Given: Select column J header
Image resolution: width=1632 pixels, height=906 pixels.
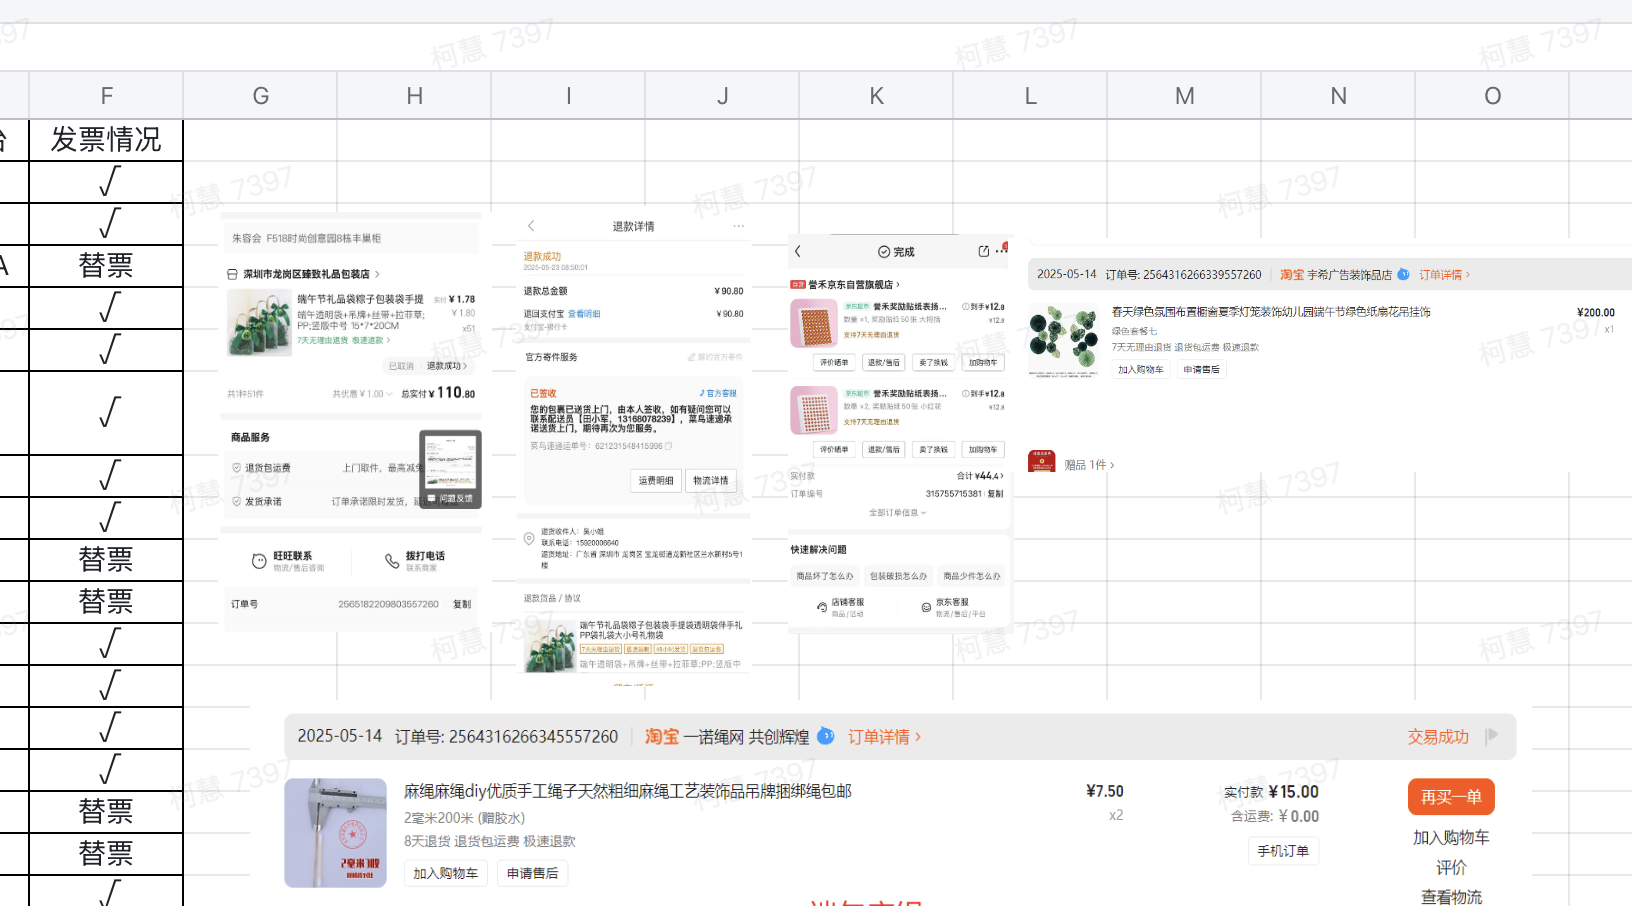Looking at the screenshot, I should pos(722,96).
